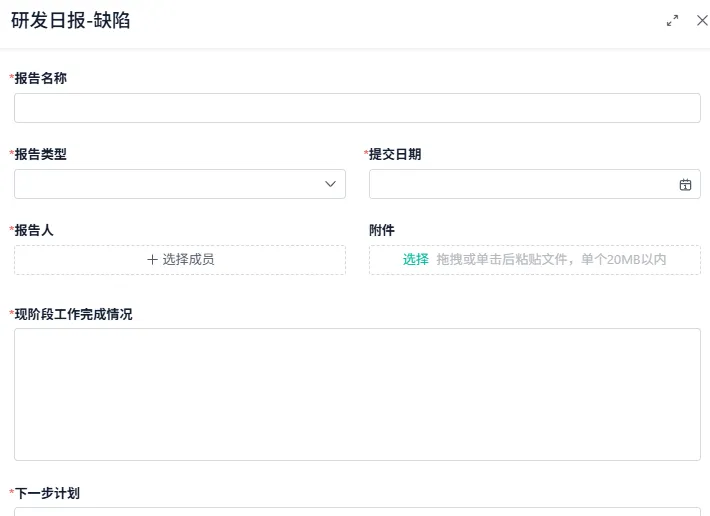Click the 提交日期 date field
This screenshot has width=710, height=516.
(x=520, y=184)
